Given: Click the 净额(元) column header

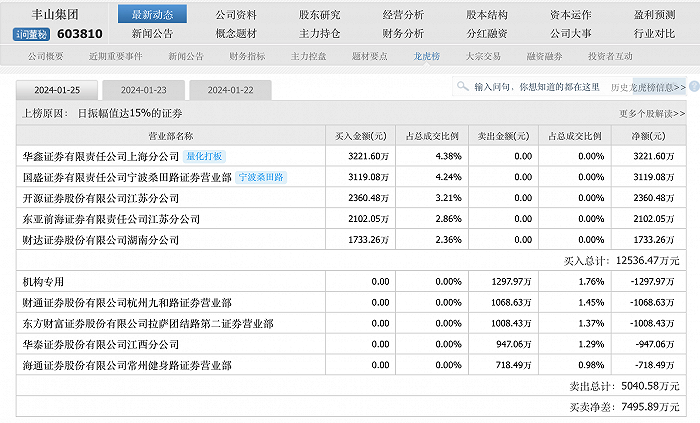Looking at the screenshot, I should point(648,136).
